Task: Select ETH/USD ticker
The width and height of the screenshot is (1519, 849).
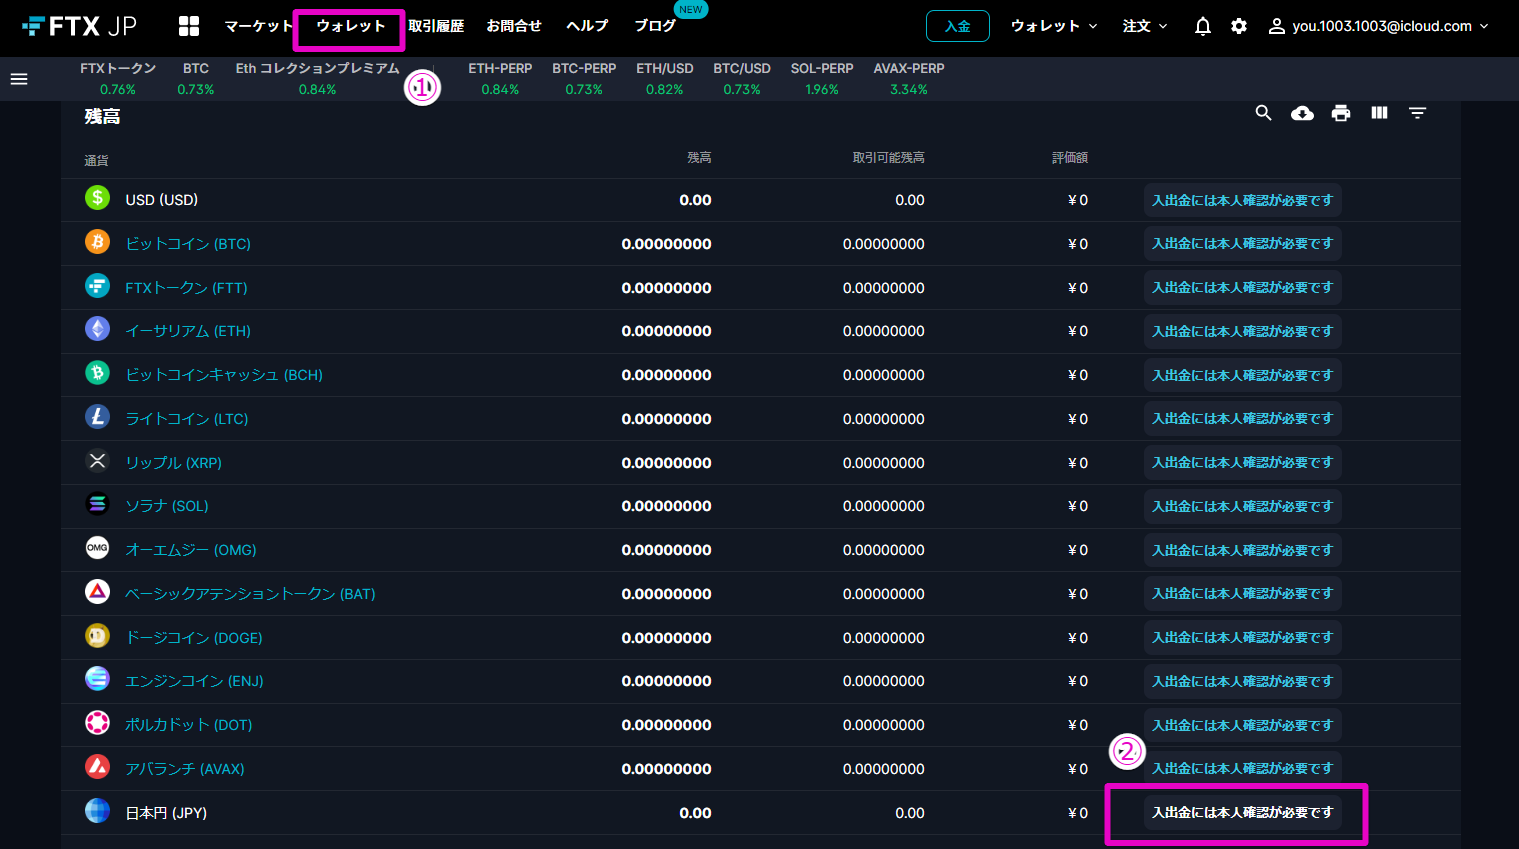Action: pos(665,78)
